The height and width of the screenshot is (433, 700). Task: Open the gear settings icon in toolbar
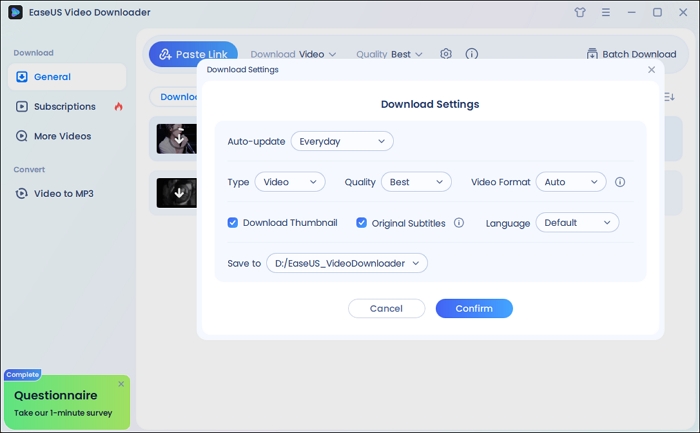click(446, 54)
